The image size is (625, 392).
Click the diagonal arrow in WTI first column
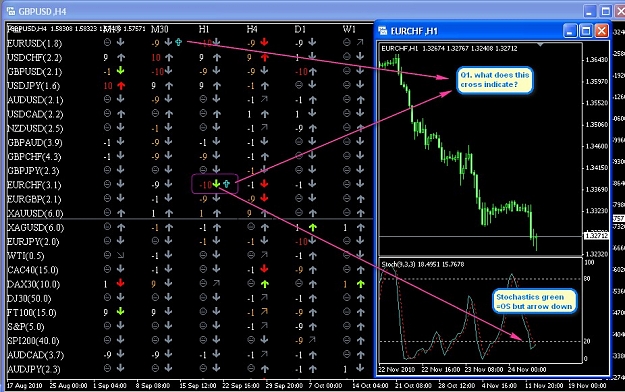(x=120, y=255)
